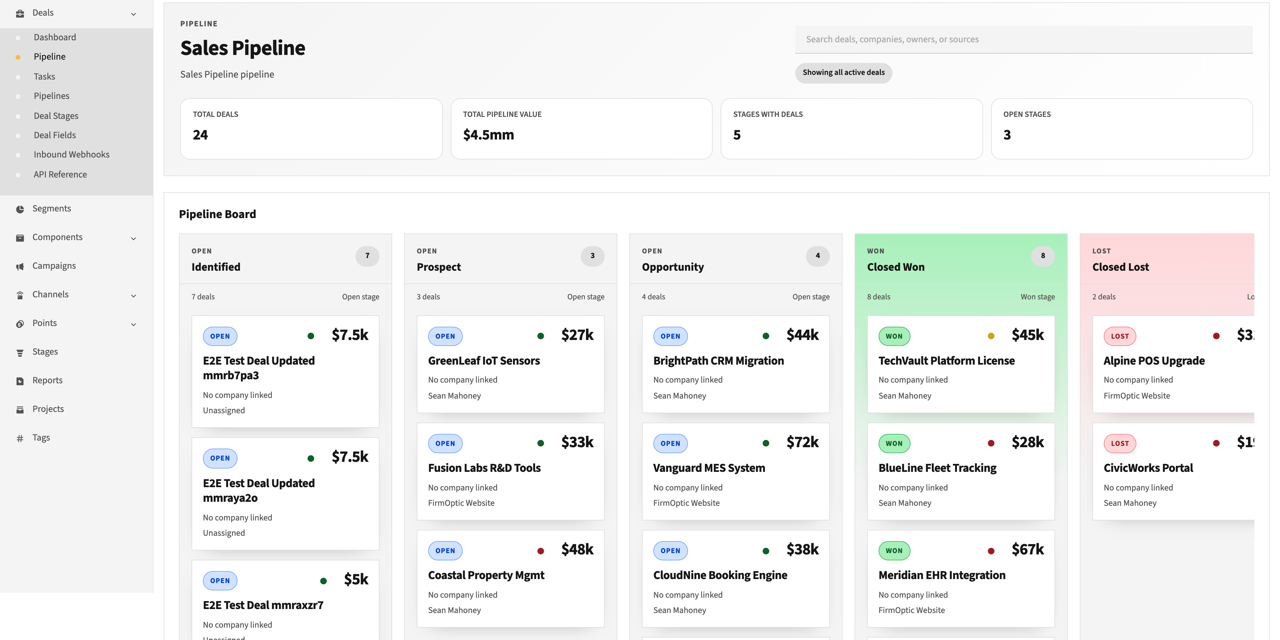Viewport: 1280px width, 640px height.
Task: Expand the Components menu chevron
Action: point(134,238)
